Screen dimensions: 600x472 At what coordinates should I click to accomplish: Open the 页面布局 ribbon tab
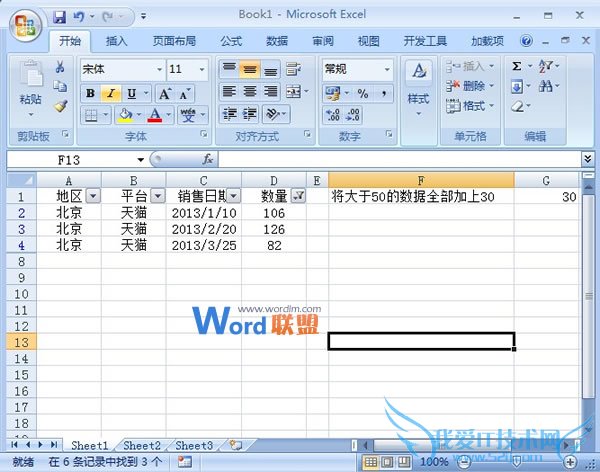point(174,41)
